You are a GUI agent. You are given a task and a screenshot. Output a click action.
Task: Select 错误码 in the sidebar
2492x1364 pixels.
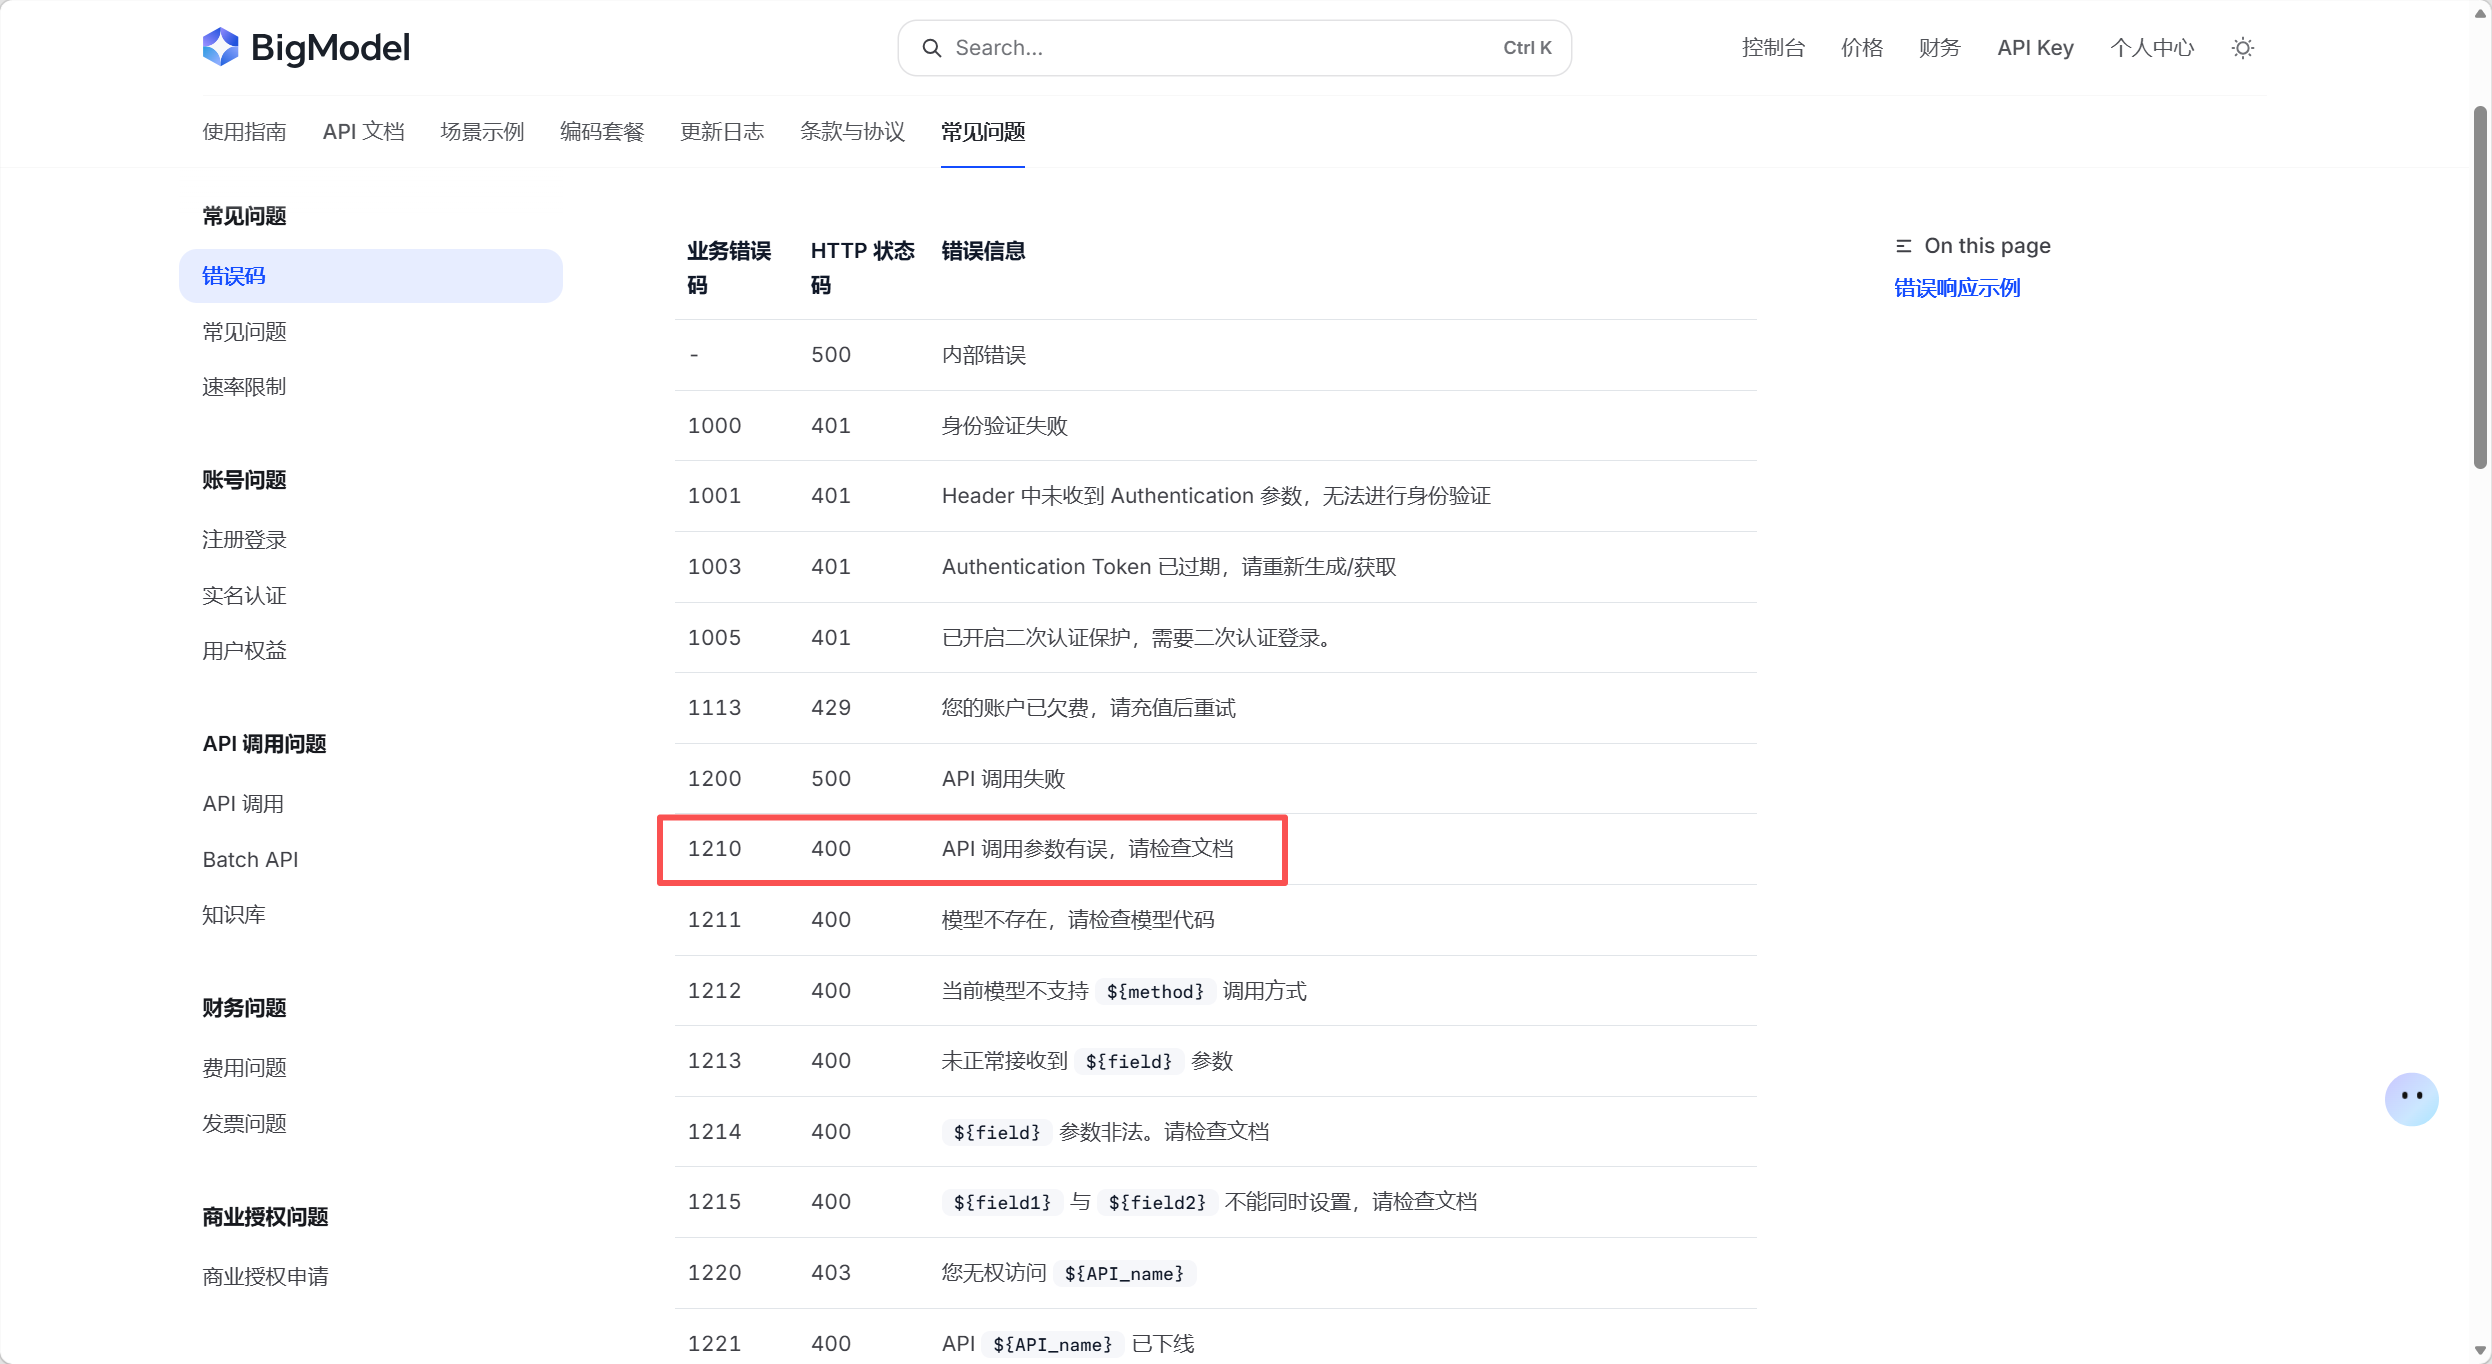[371, 276]
